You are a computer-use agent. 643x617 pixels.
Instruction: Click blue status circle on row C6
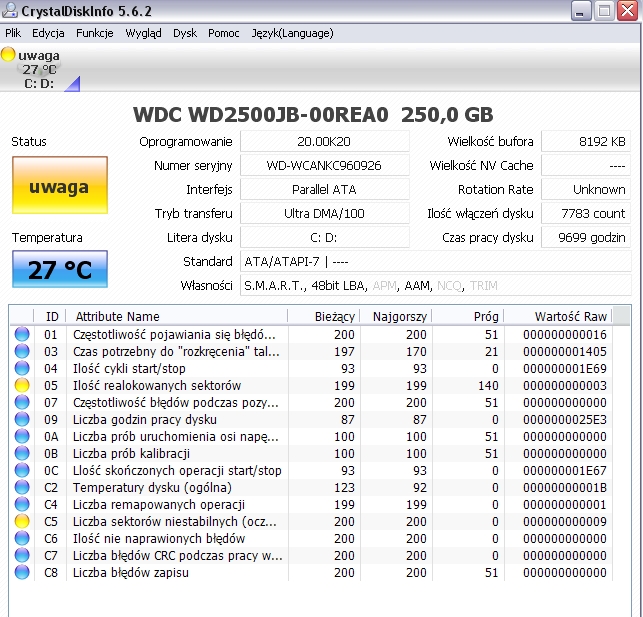tap(22, 539)
